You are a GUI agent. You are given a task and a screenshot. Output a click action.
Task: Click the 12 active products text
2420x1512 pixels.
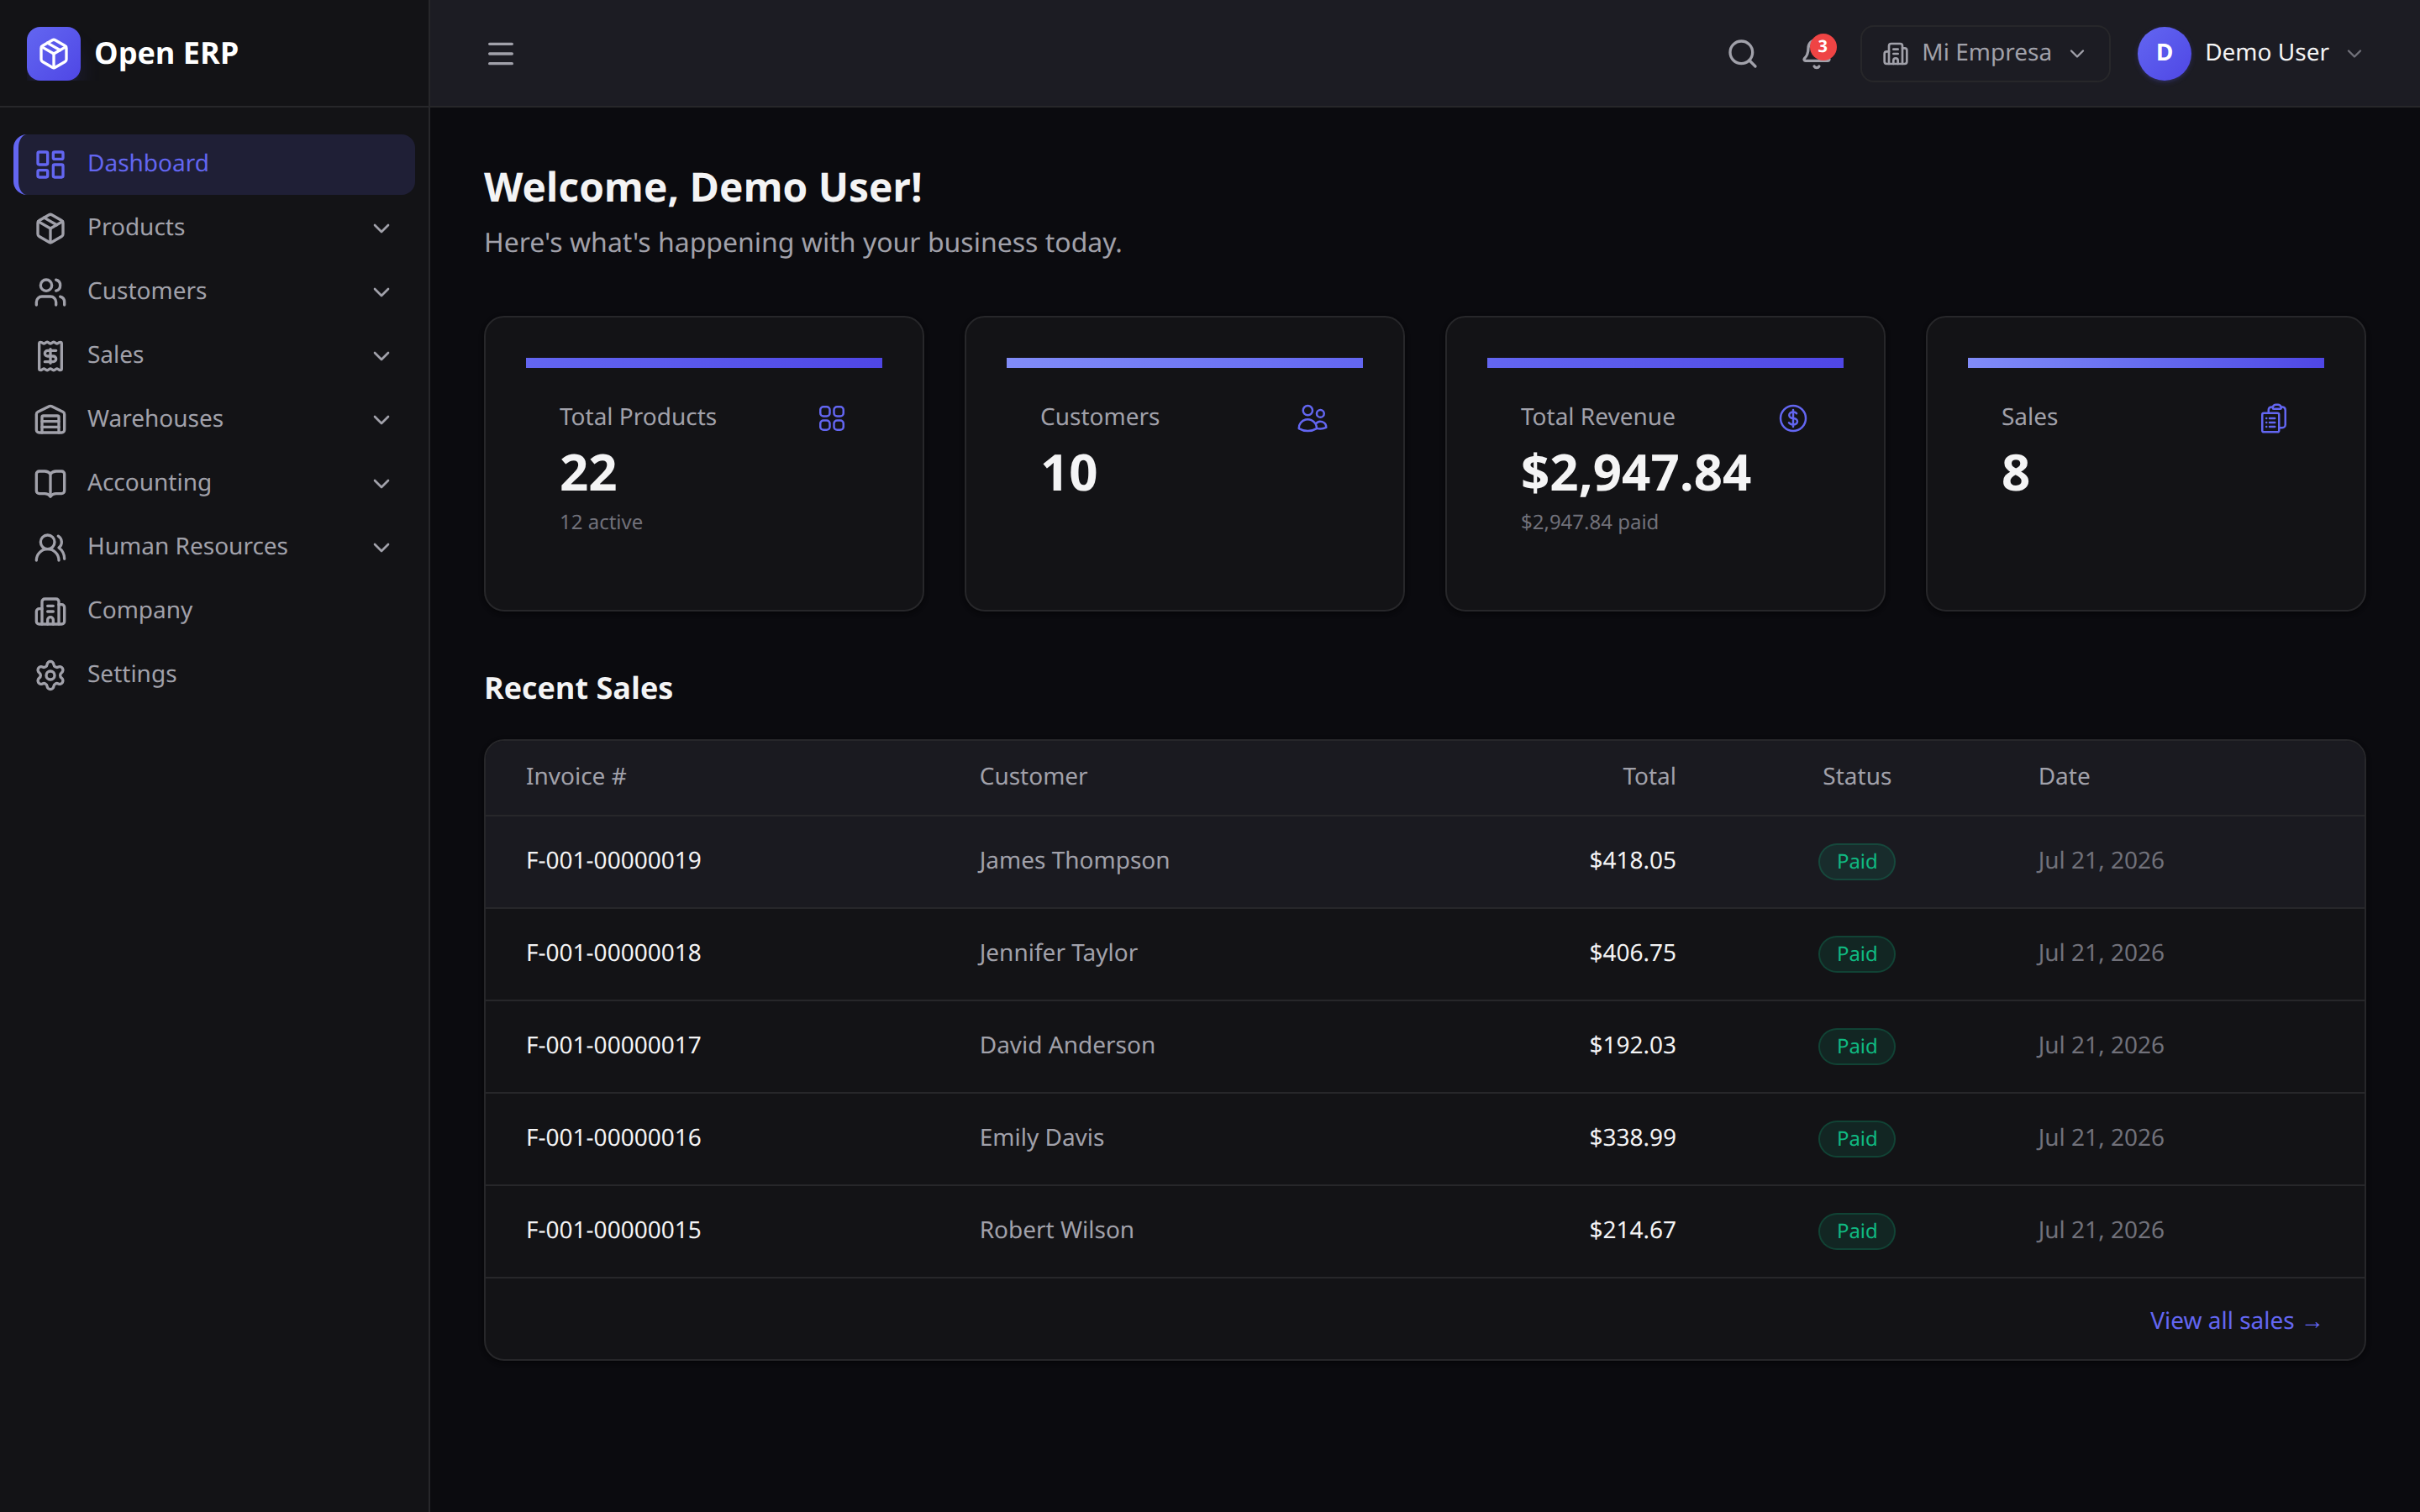tap(601, 522)
